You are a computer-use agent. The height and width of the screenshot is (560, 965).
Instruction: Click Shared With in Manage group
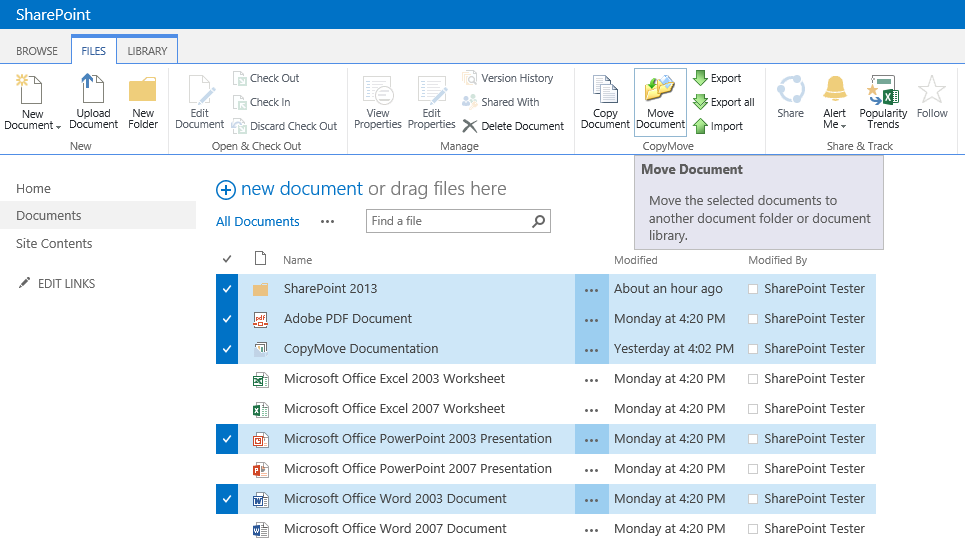[x=500, y=102]
